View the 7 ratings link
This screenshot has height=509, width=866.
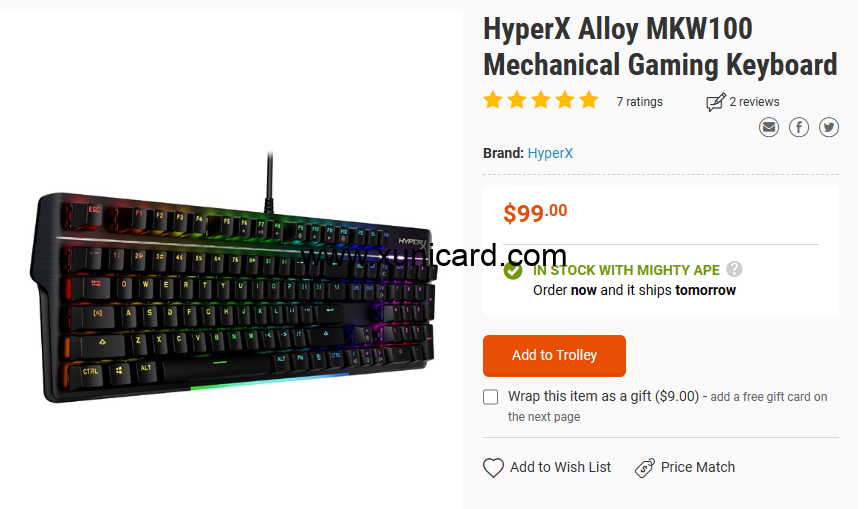click(639, 102)
